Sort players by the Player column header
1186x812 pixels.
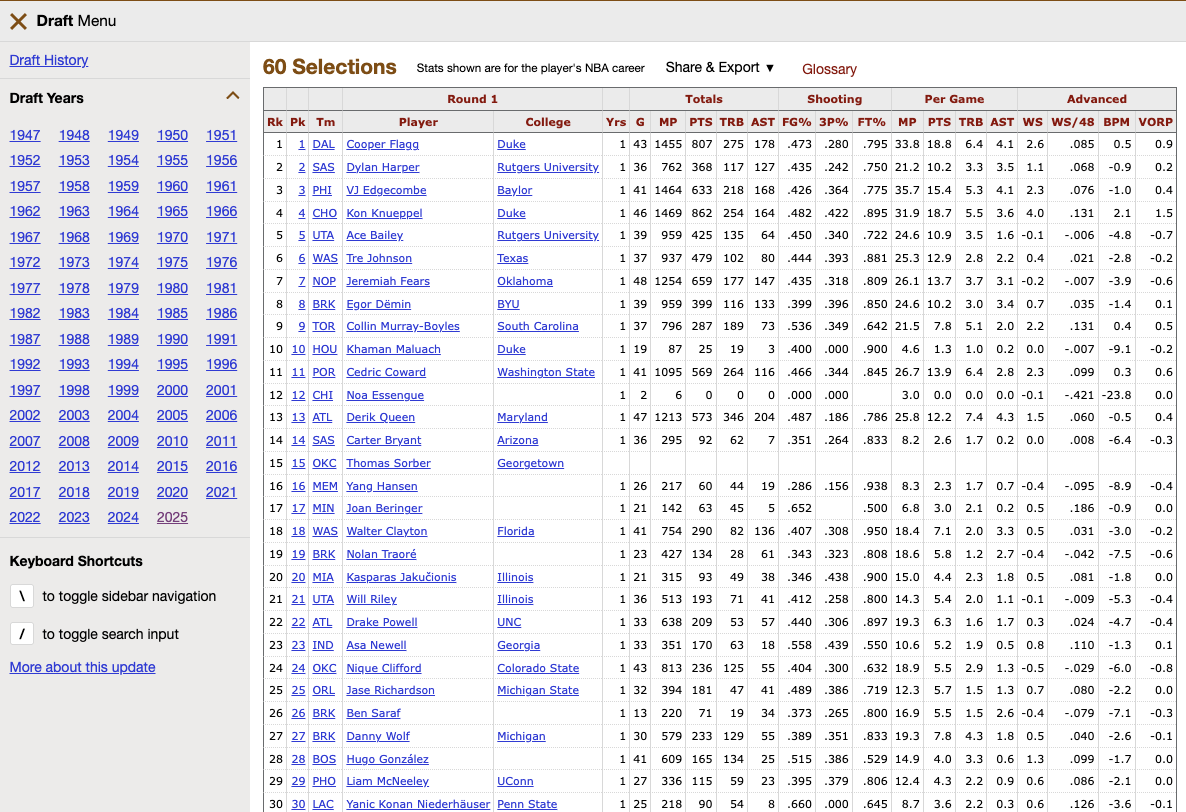pos(418,121)
